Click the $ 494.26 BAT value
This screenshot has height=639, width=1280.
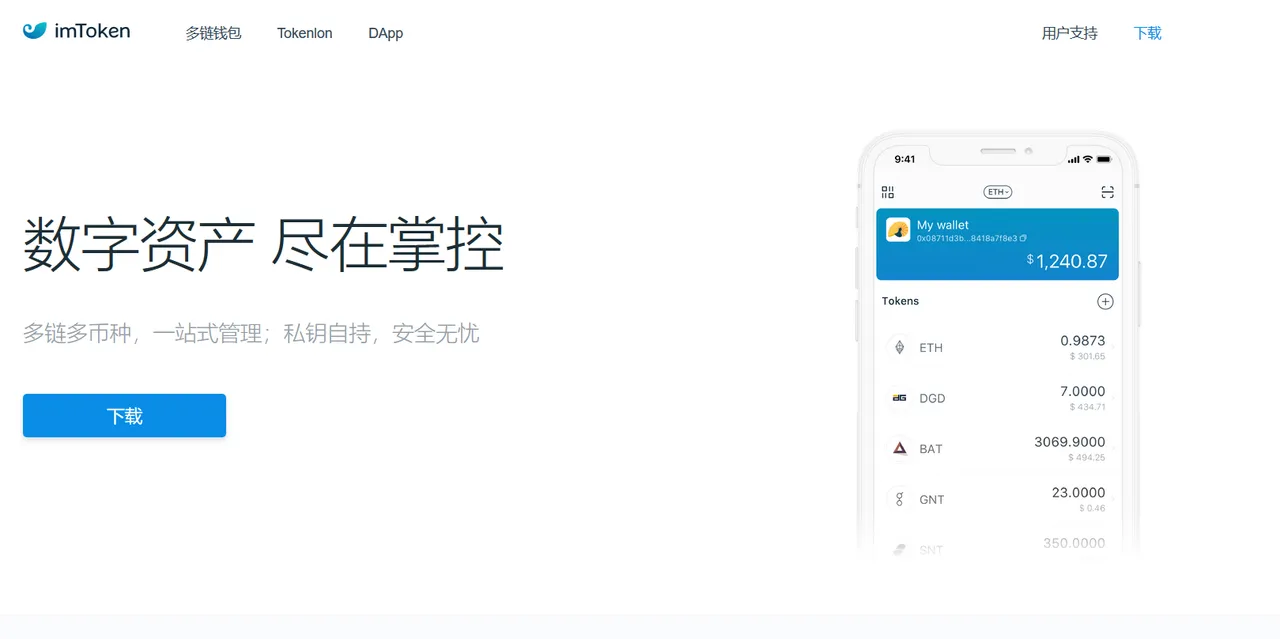1087,458
